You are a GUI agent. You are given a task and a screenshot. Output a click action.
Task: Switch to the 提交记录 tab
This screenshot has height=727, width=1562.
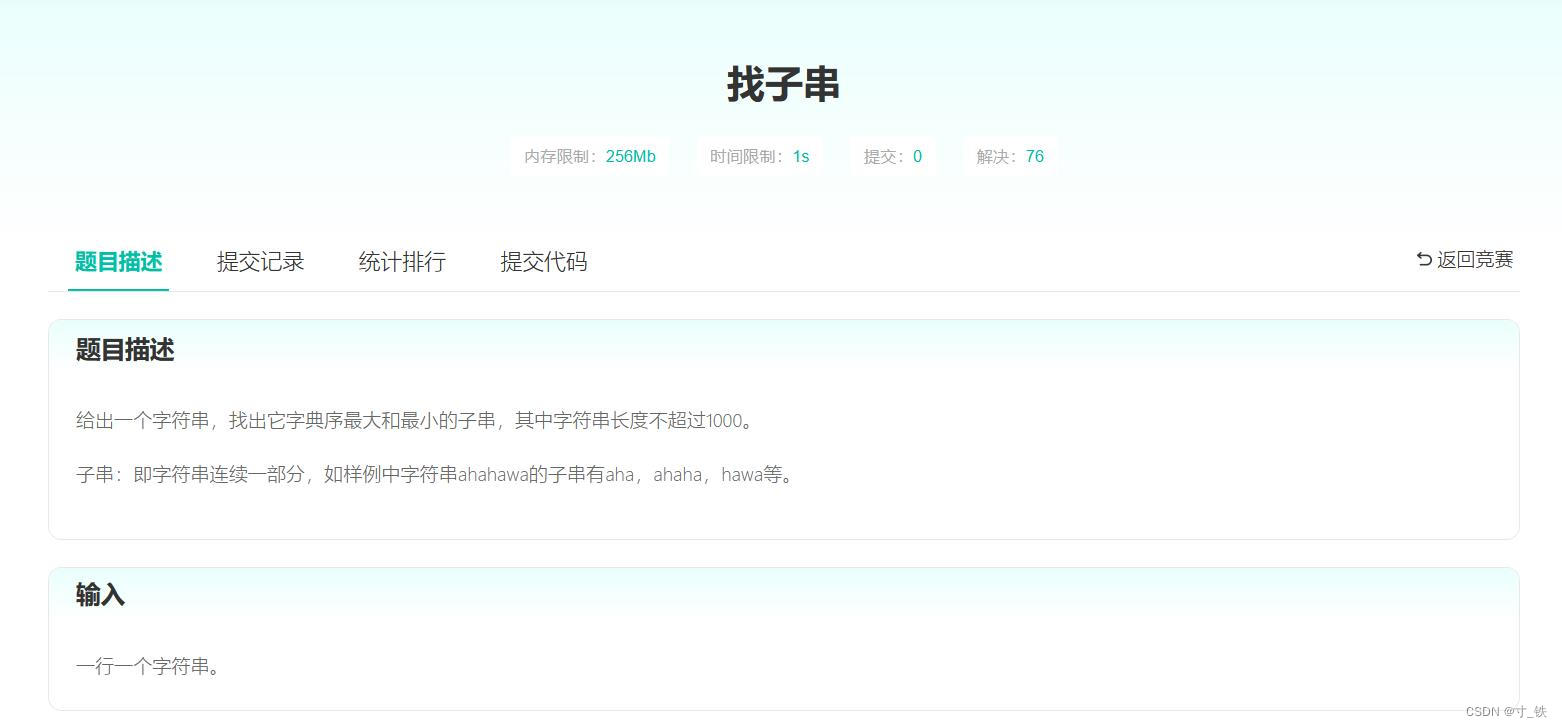click(260, 261)
